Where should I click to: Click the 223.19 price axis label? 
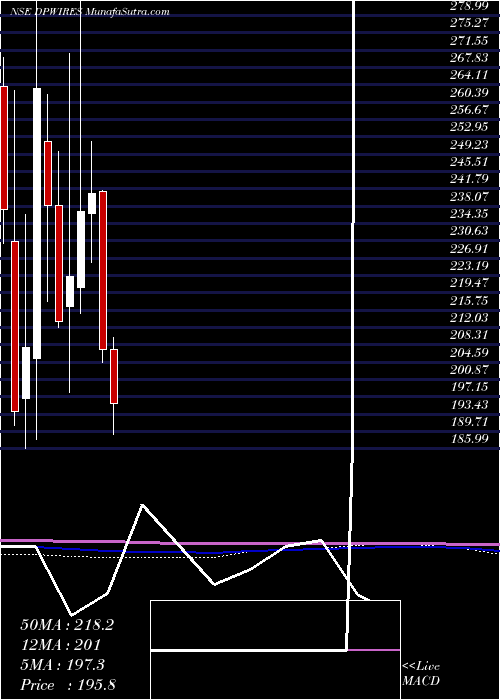468,265
